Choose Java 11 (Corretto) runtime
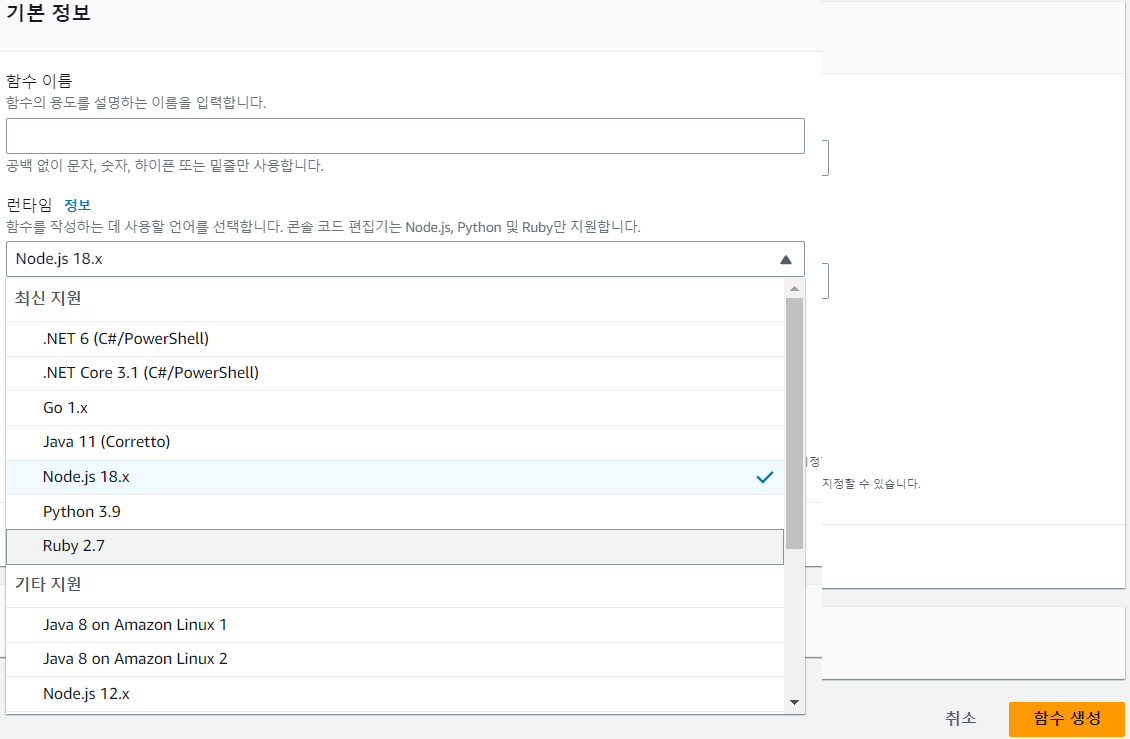1130x739 pixels. (x=395, y=443)
